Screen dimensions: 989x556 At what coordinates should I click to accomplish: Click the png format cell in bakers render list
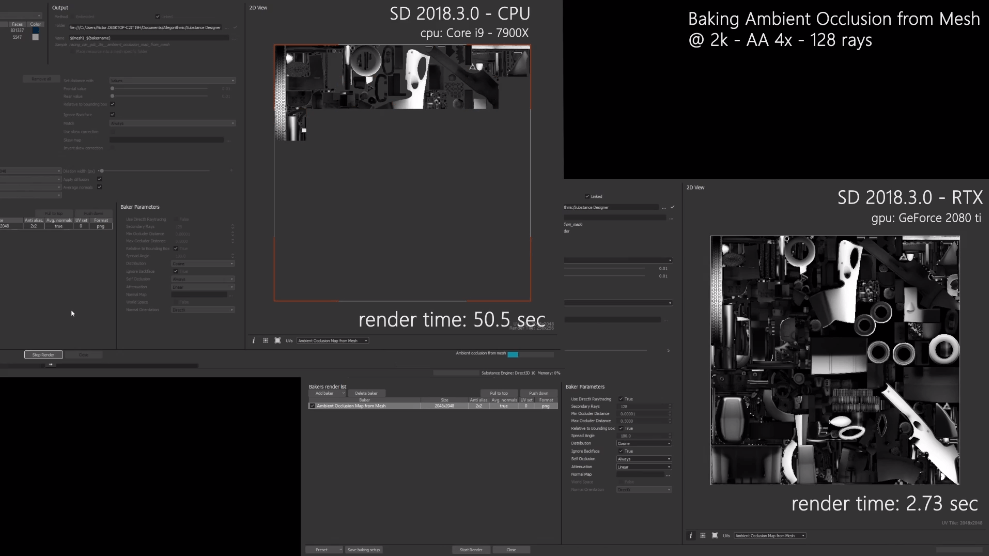[546, 406]
